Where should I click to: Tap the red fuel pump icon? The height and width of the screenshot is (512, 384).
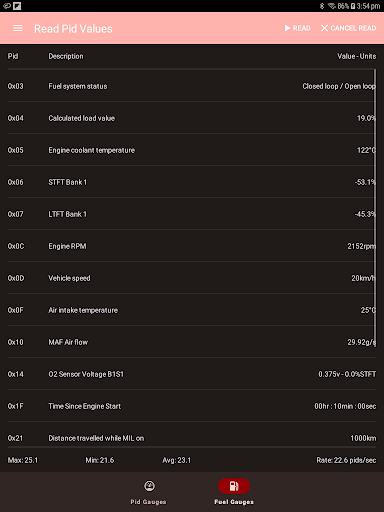pos(234,486)
